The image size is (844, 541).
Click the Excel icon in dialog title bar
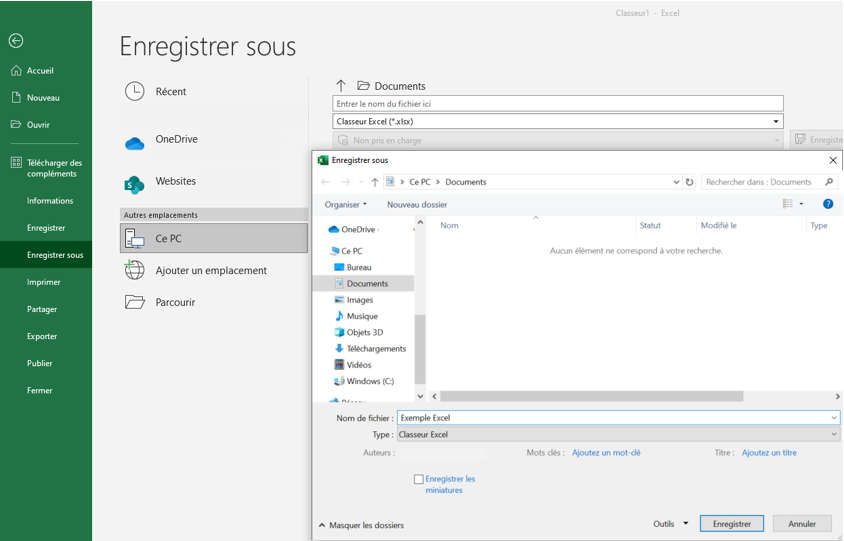(323, 160)
